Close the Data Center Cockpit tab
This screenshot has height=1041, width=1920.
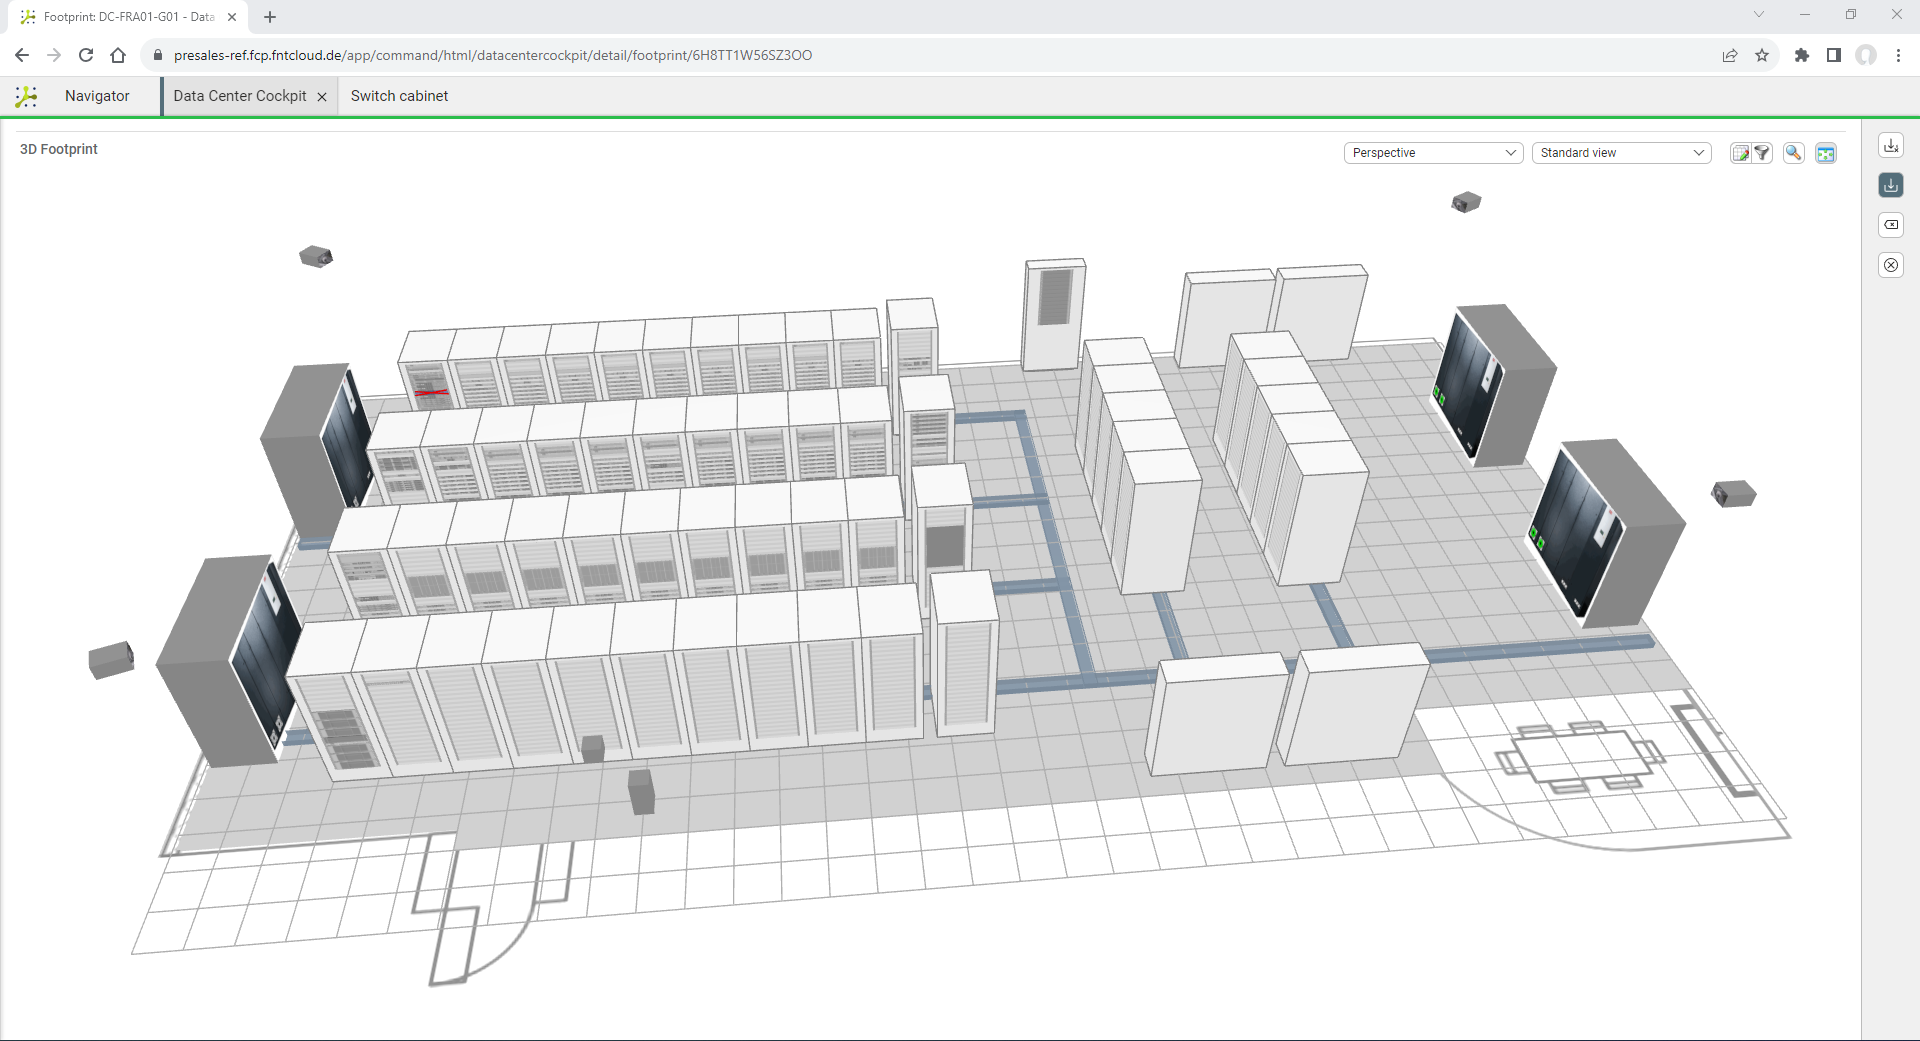[322, 97]
